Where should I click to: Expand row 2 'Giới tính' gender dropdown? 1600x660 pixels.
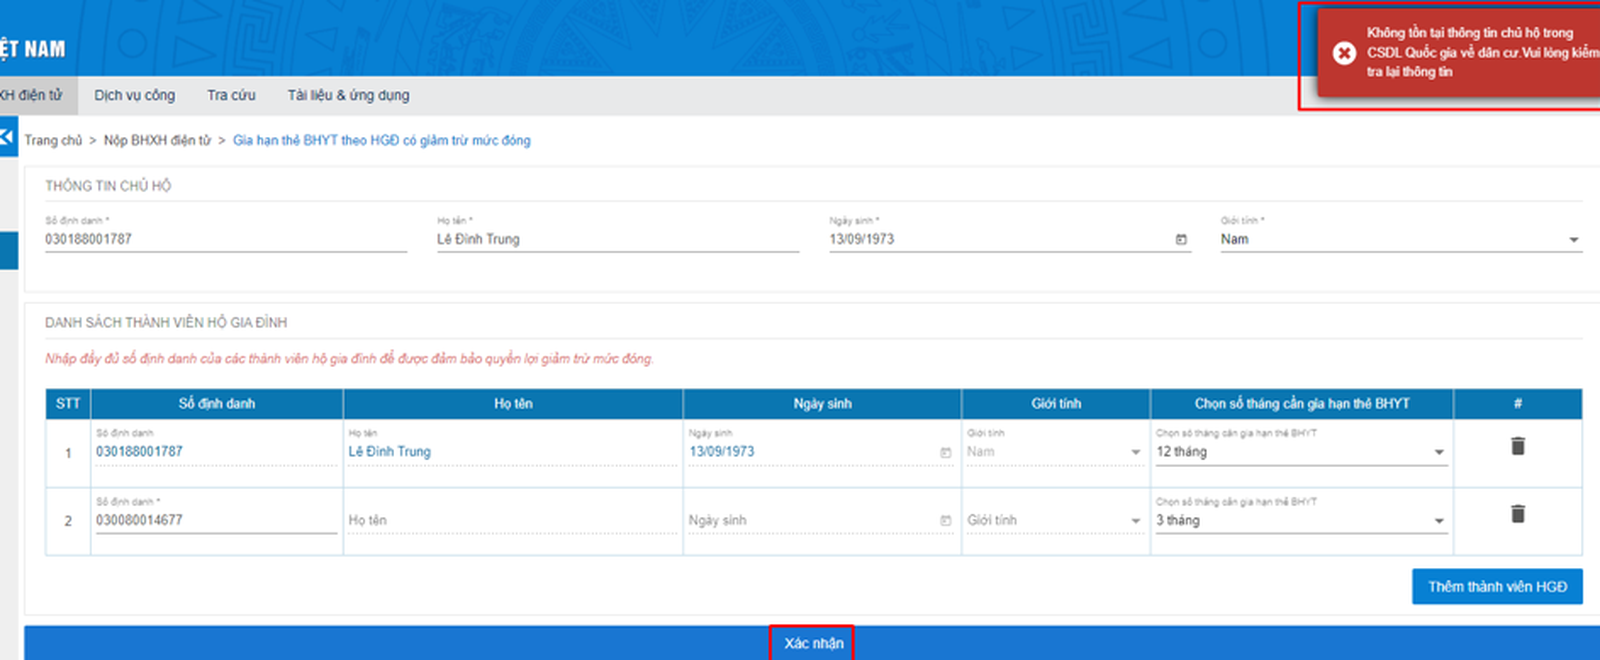(1135, 521)
